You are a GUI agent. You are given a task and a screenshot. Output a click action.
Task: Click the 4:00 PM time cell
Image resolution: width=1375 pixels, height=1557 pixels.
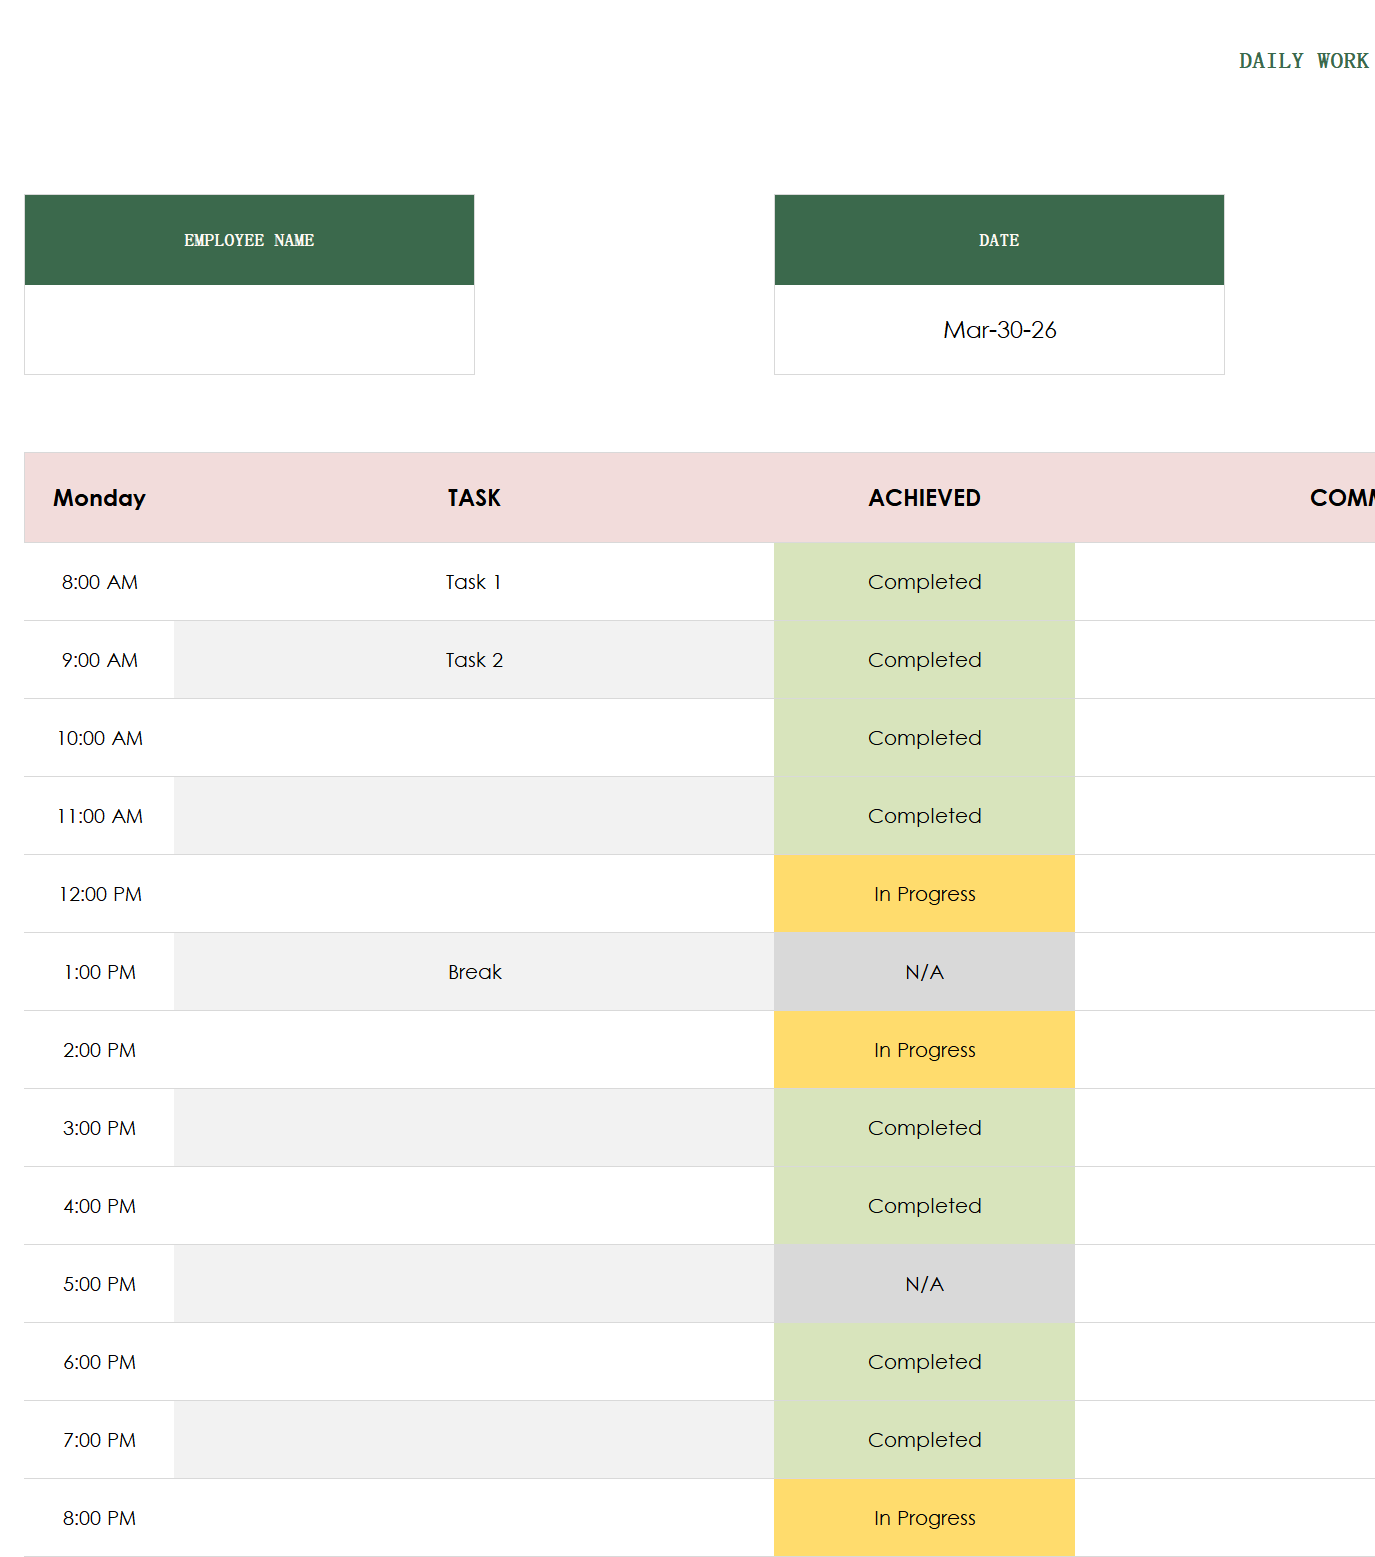(x=99, y=1206)
